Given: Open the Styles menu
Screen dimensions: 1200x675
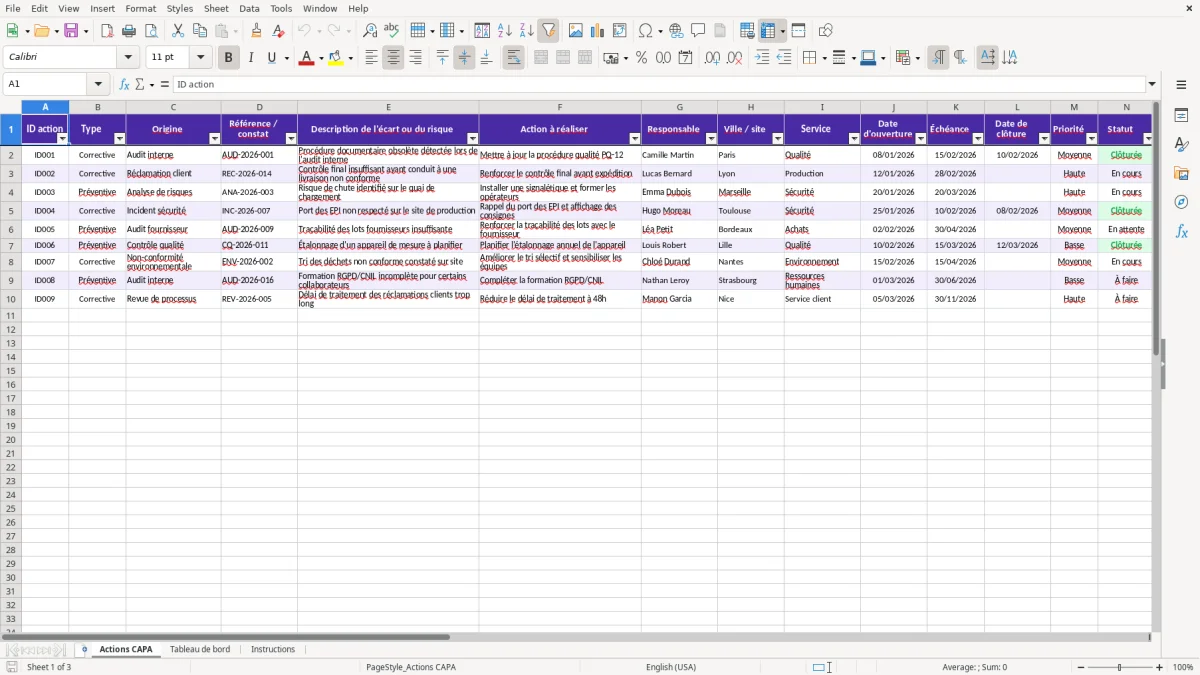Looking at the screenshot, I should pyautogui.click(x=180, y=8).
